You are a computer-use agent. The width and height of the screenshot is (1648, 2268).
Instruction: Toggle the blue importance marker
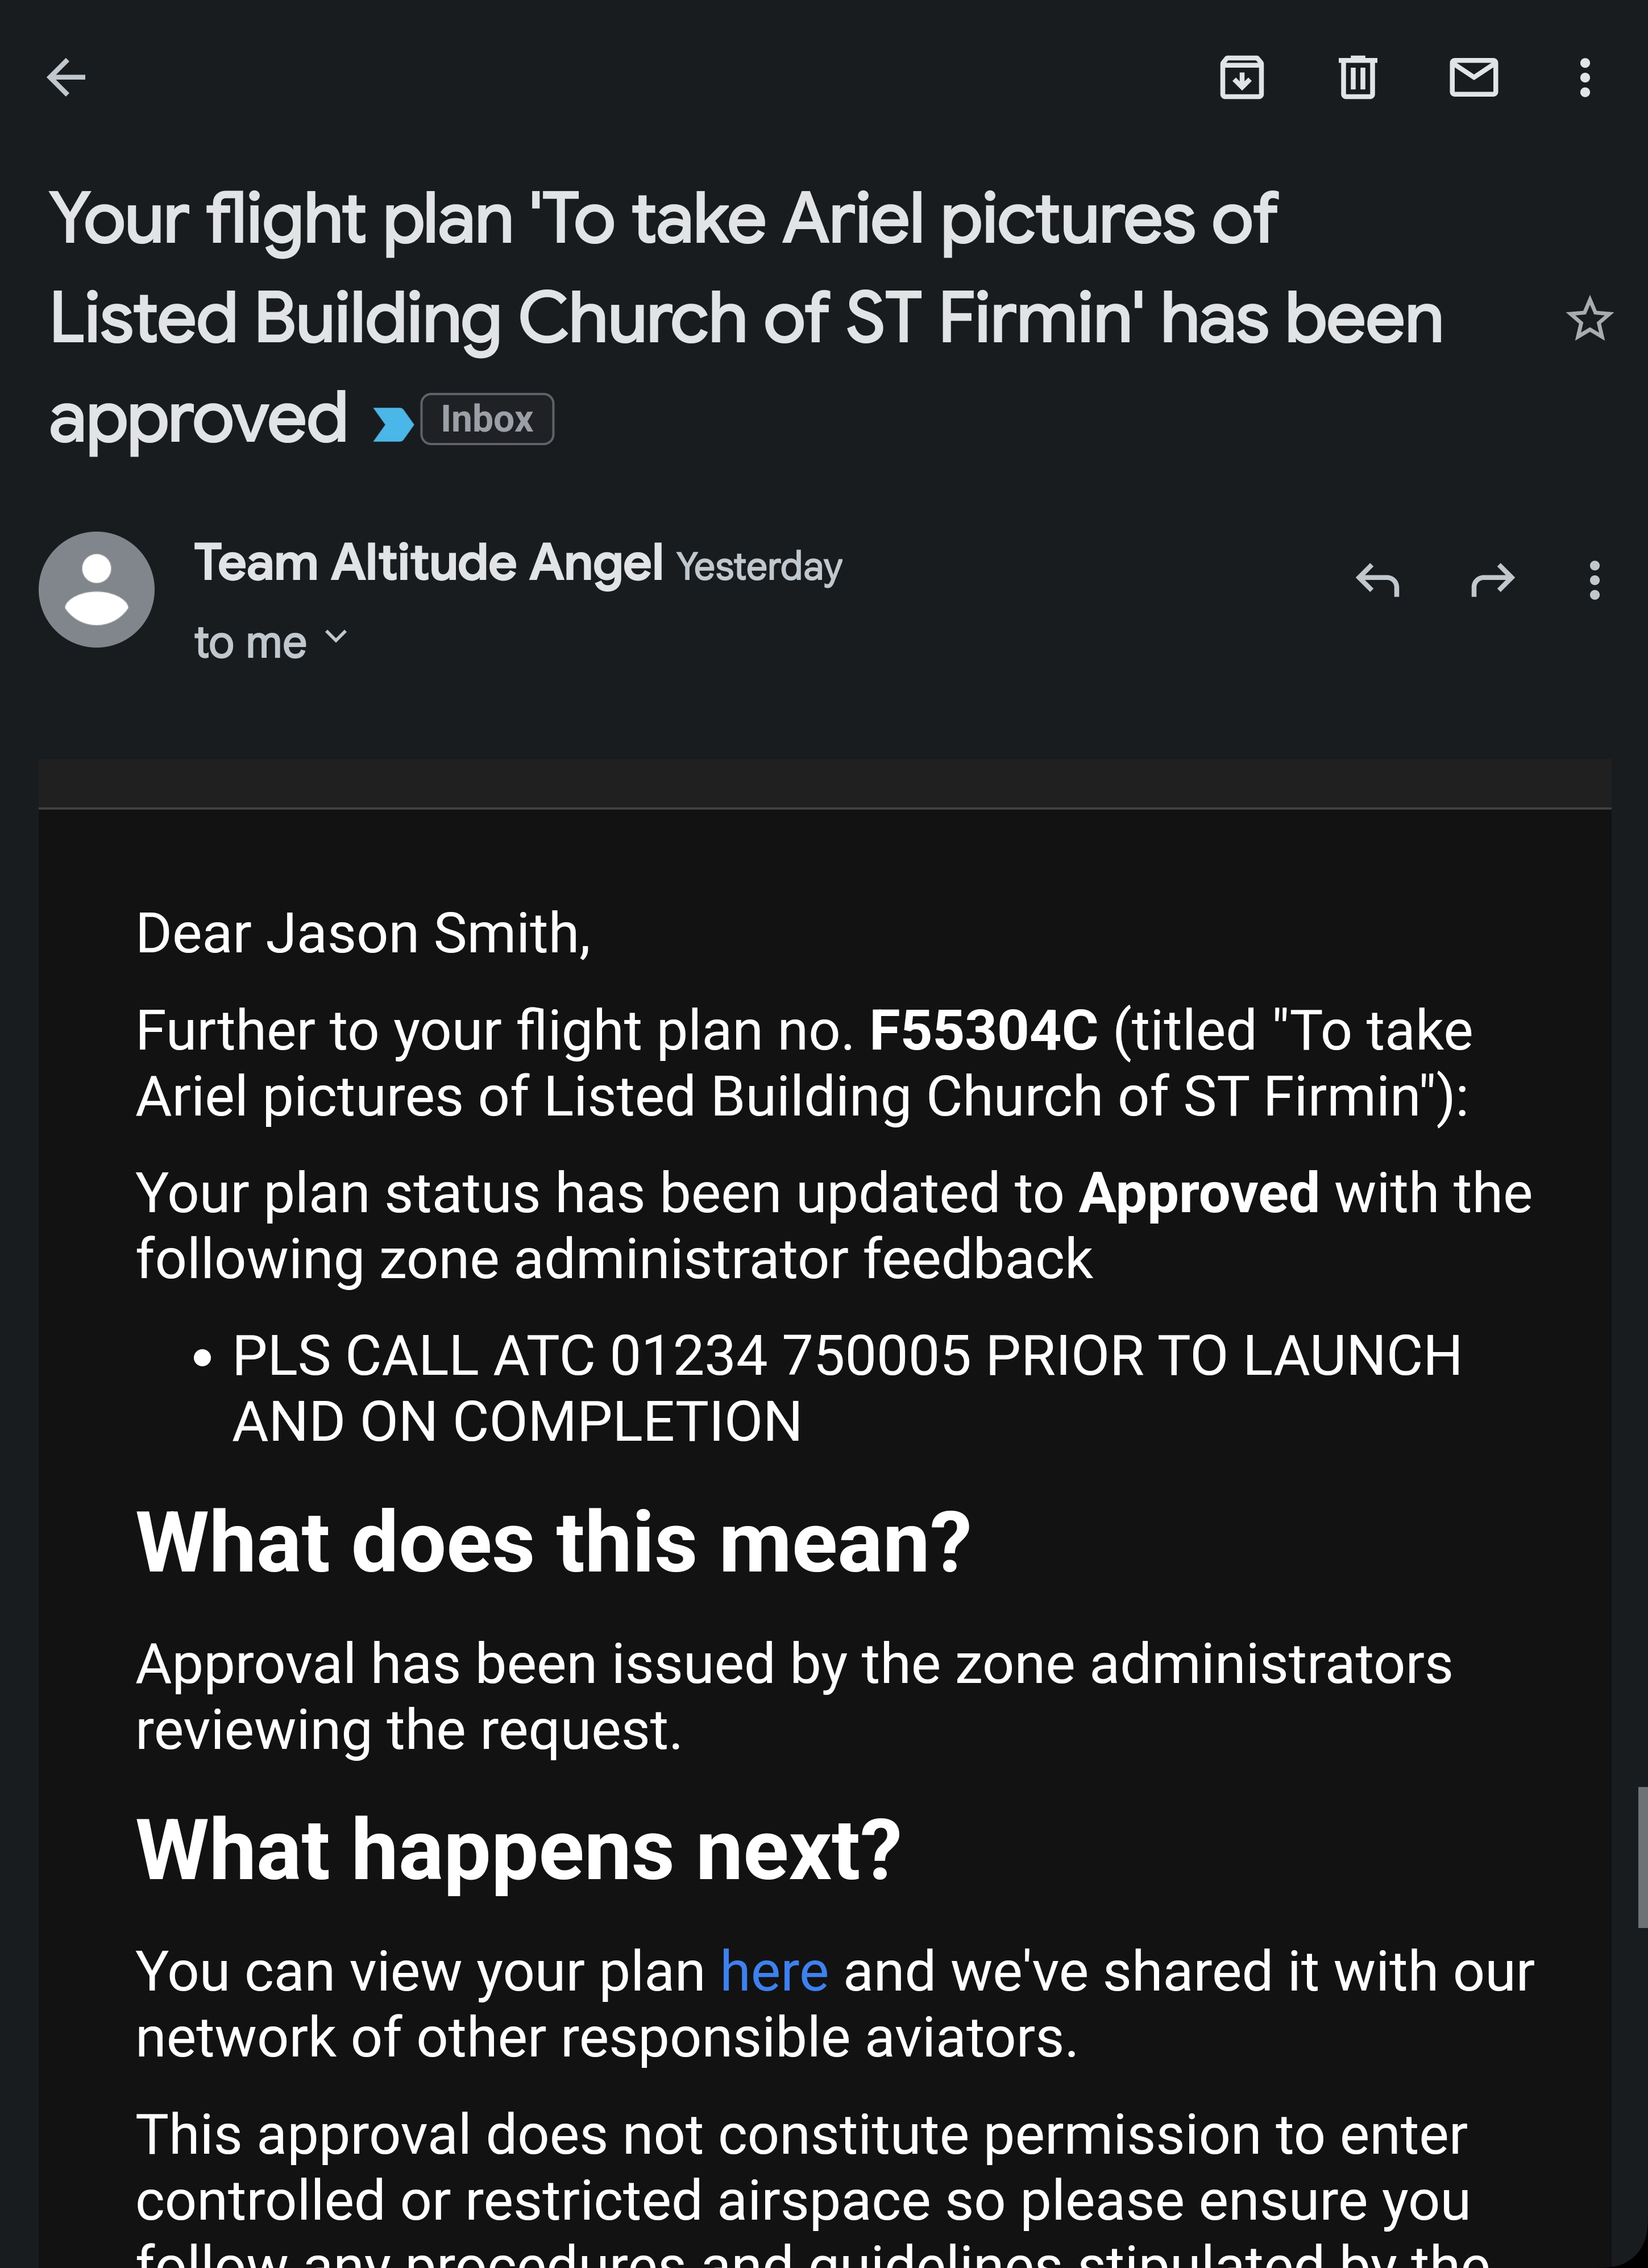tap(393, 424)
